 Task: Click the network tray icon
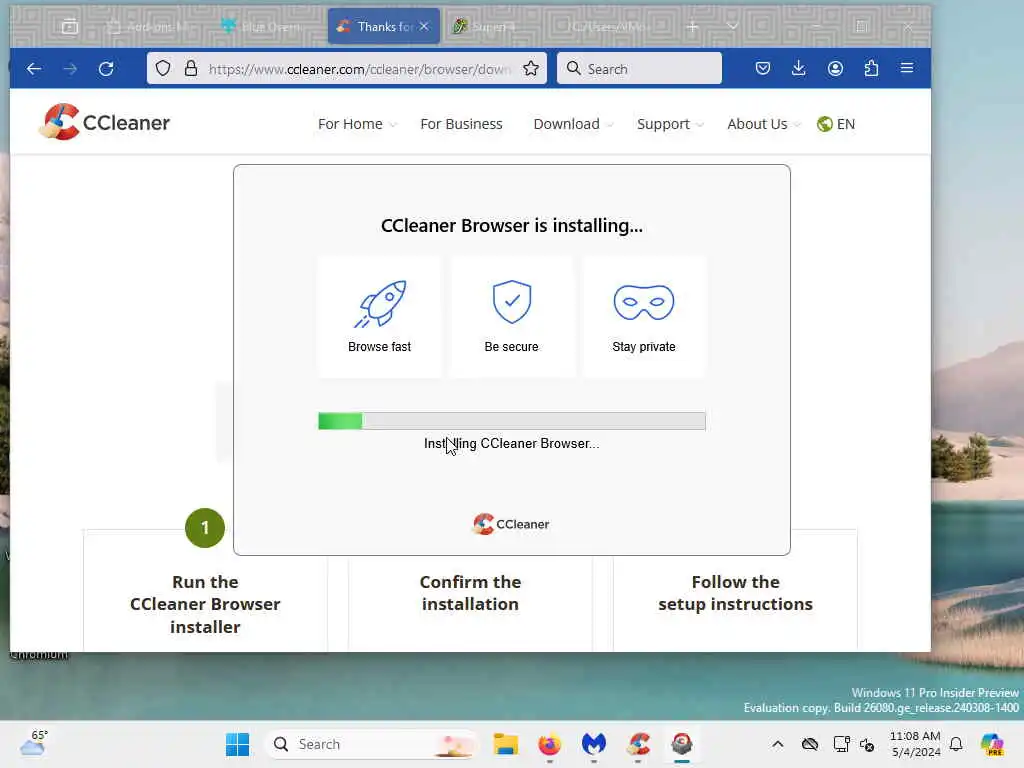[x=841, y=744]
